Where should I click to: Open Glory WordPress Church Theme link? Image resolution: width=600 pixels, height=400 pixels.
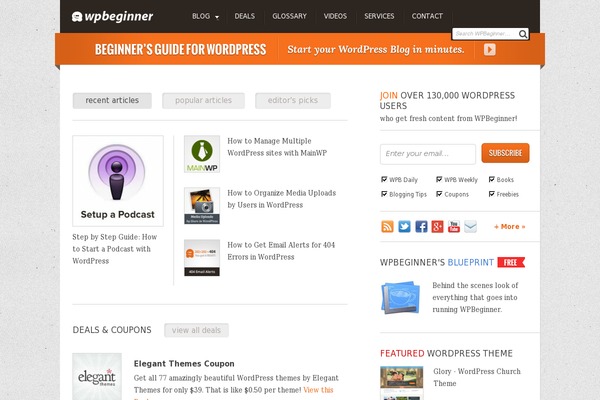point(477,377)
